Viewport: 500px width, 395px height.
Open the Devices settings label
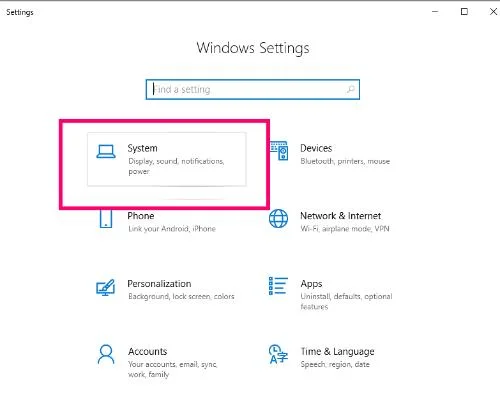[x=316, y=148]
